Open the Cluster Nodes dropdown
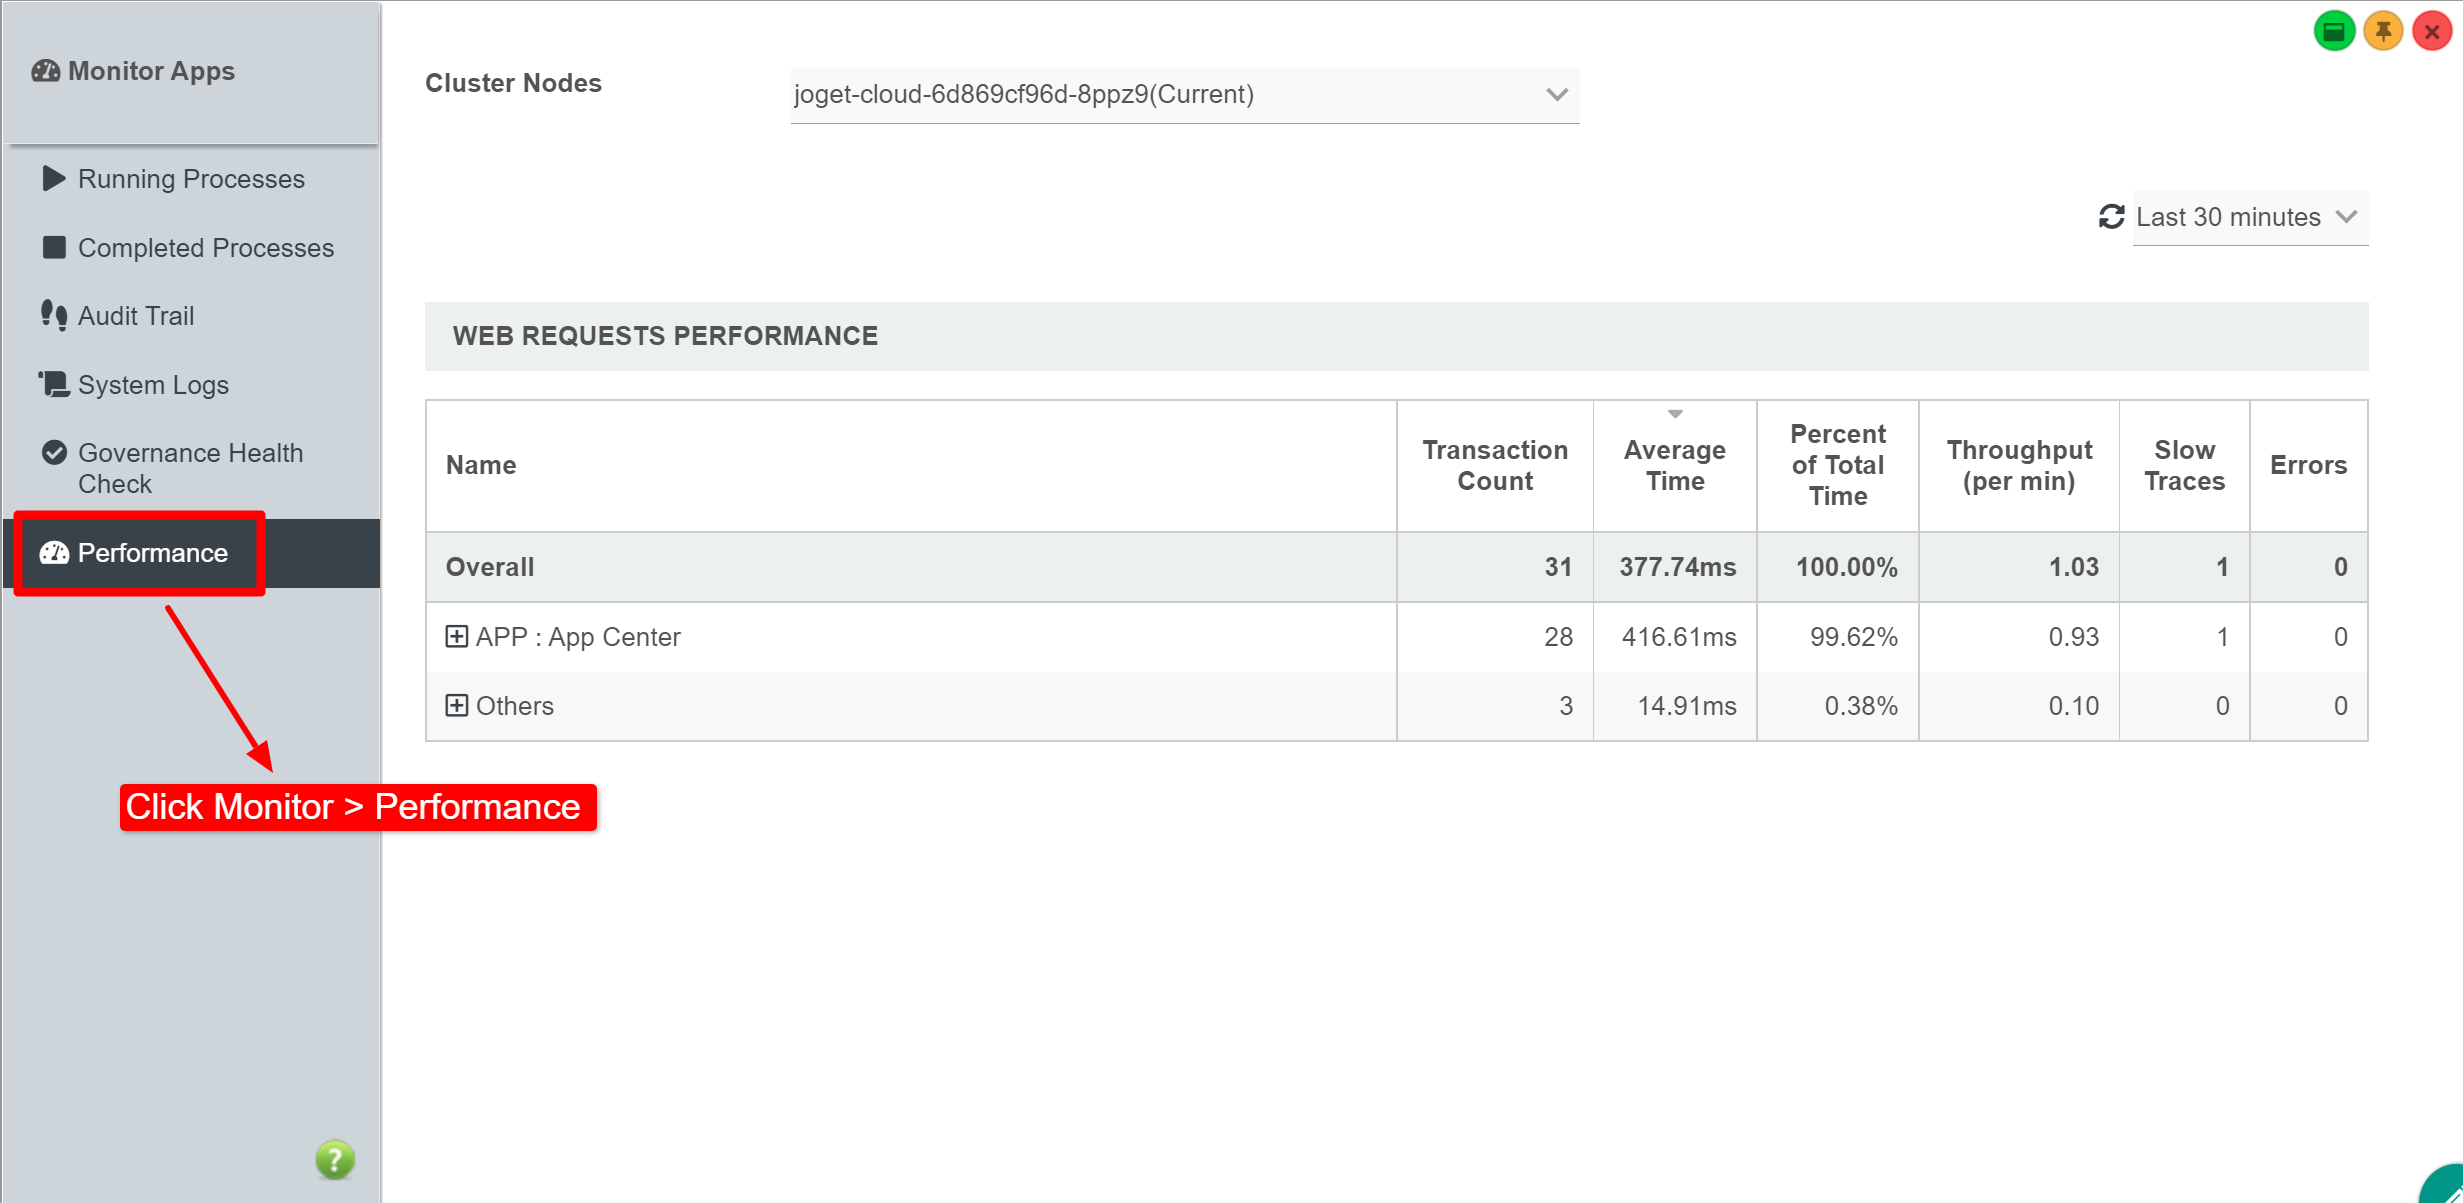Viewport: 2463px width, 1203px height. pos(1184,95)
